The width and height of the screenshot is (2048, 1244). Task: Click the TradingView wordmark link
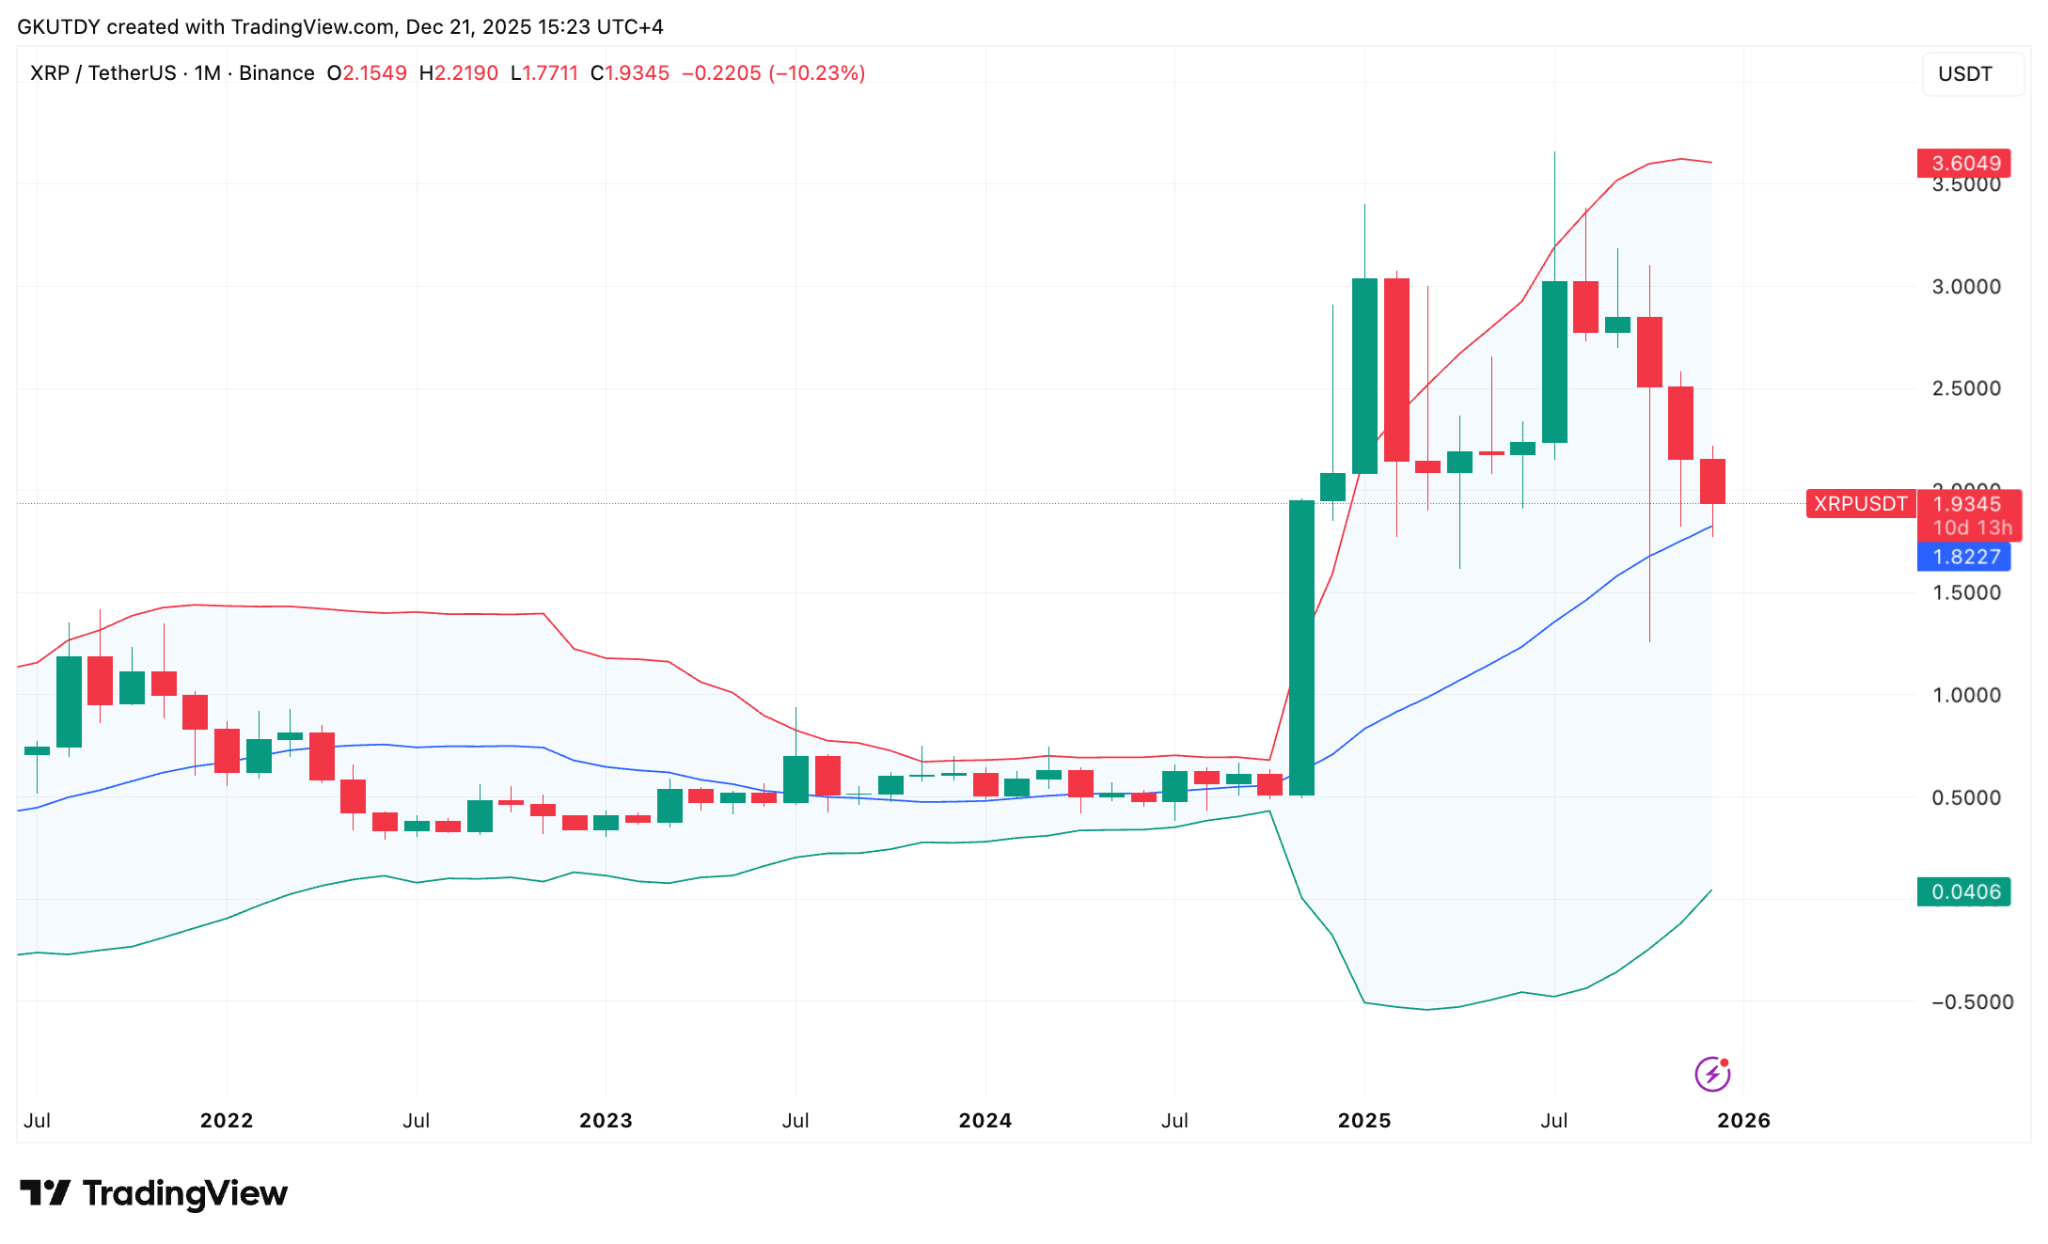coord(185,1193)
